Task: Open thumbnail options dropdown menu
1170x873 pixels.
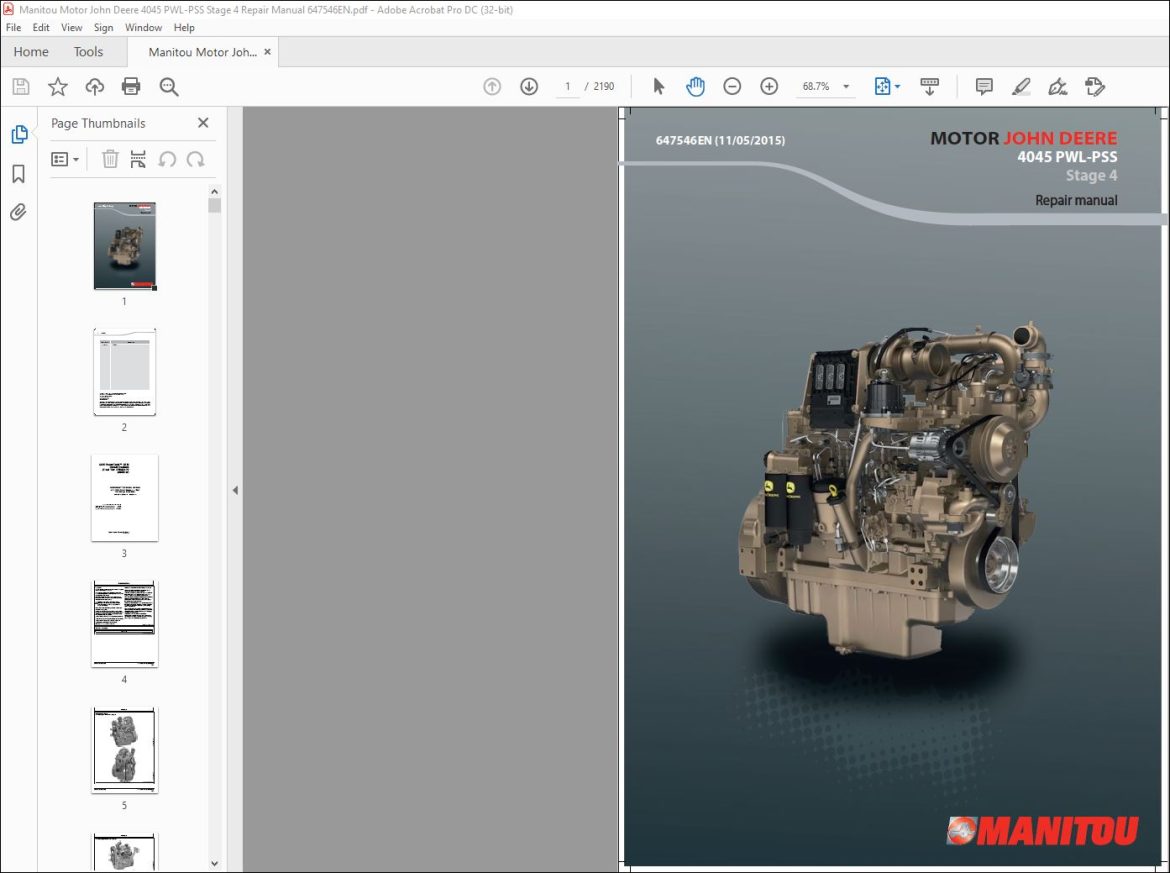Action: (x=65, y=159)
